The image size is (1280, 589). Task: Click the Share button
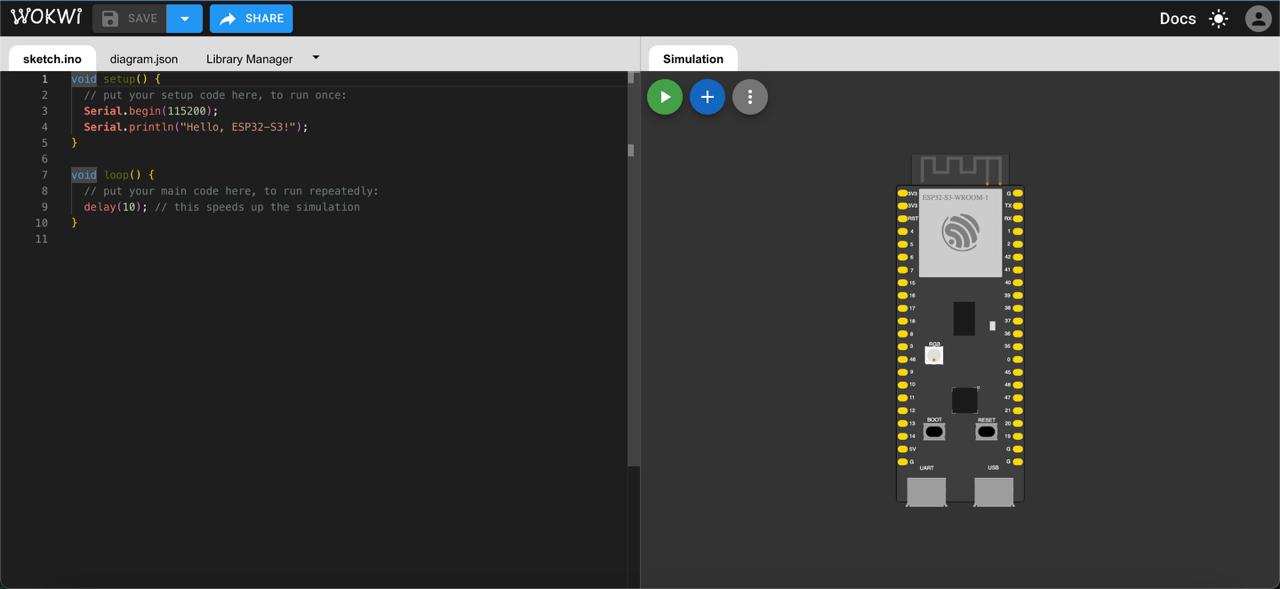click(251, 19)
